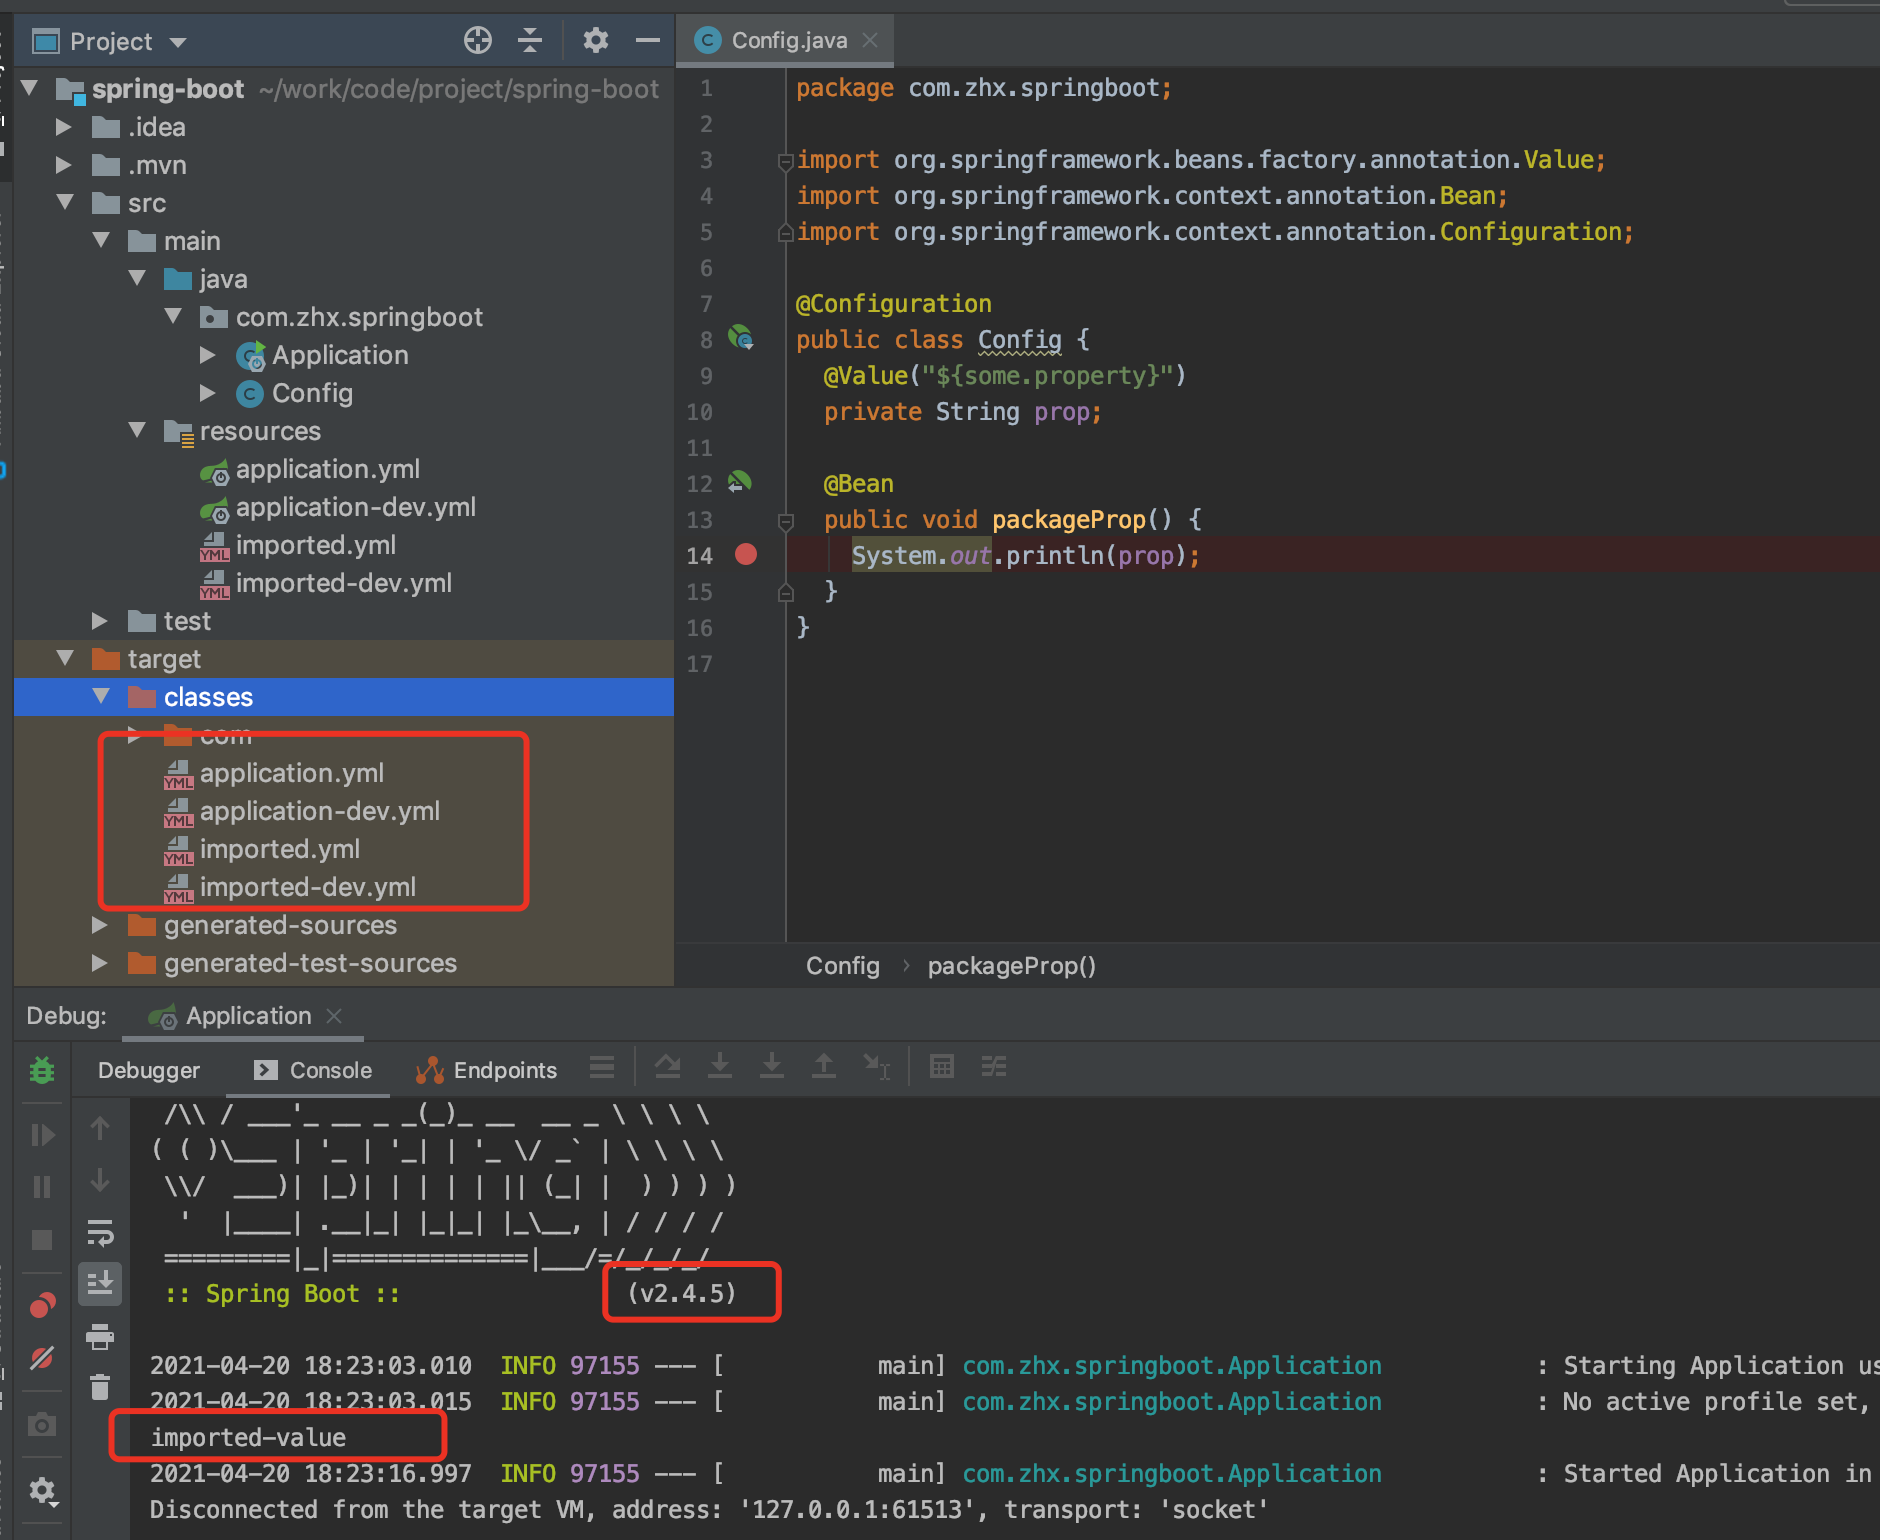This screenshot has height=1540, width=1880.
Task: Click the Evaluate Expression calculator icon
Action: 941,1066
